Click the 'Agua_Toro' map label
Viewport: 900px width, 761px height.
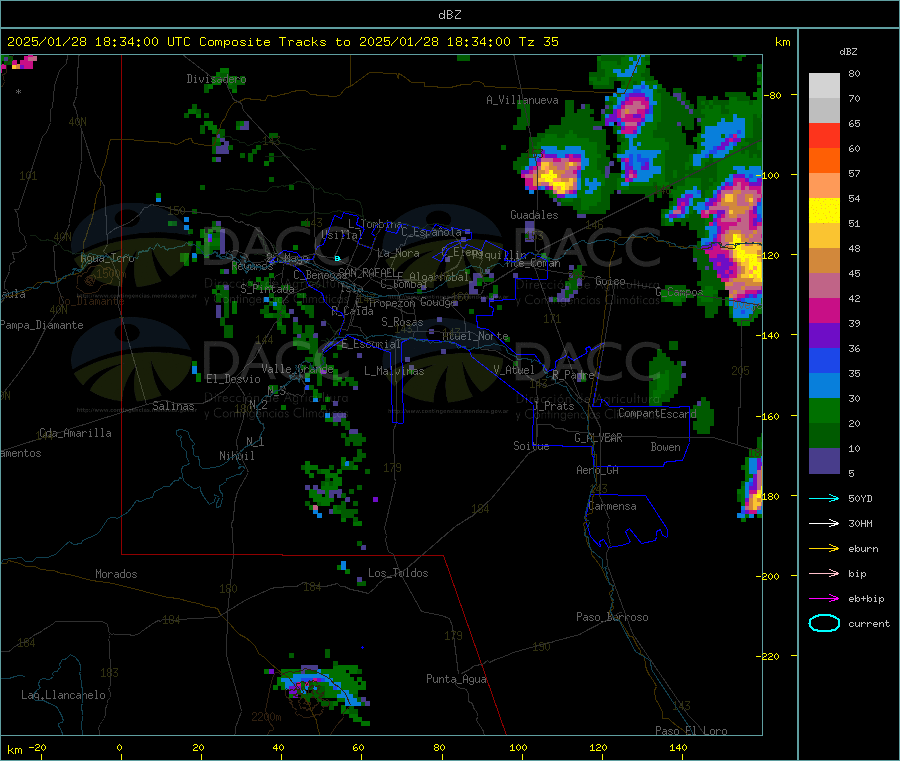pyautogui.click(x=107, y=258)
